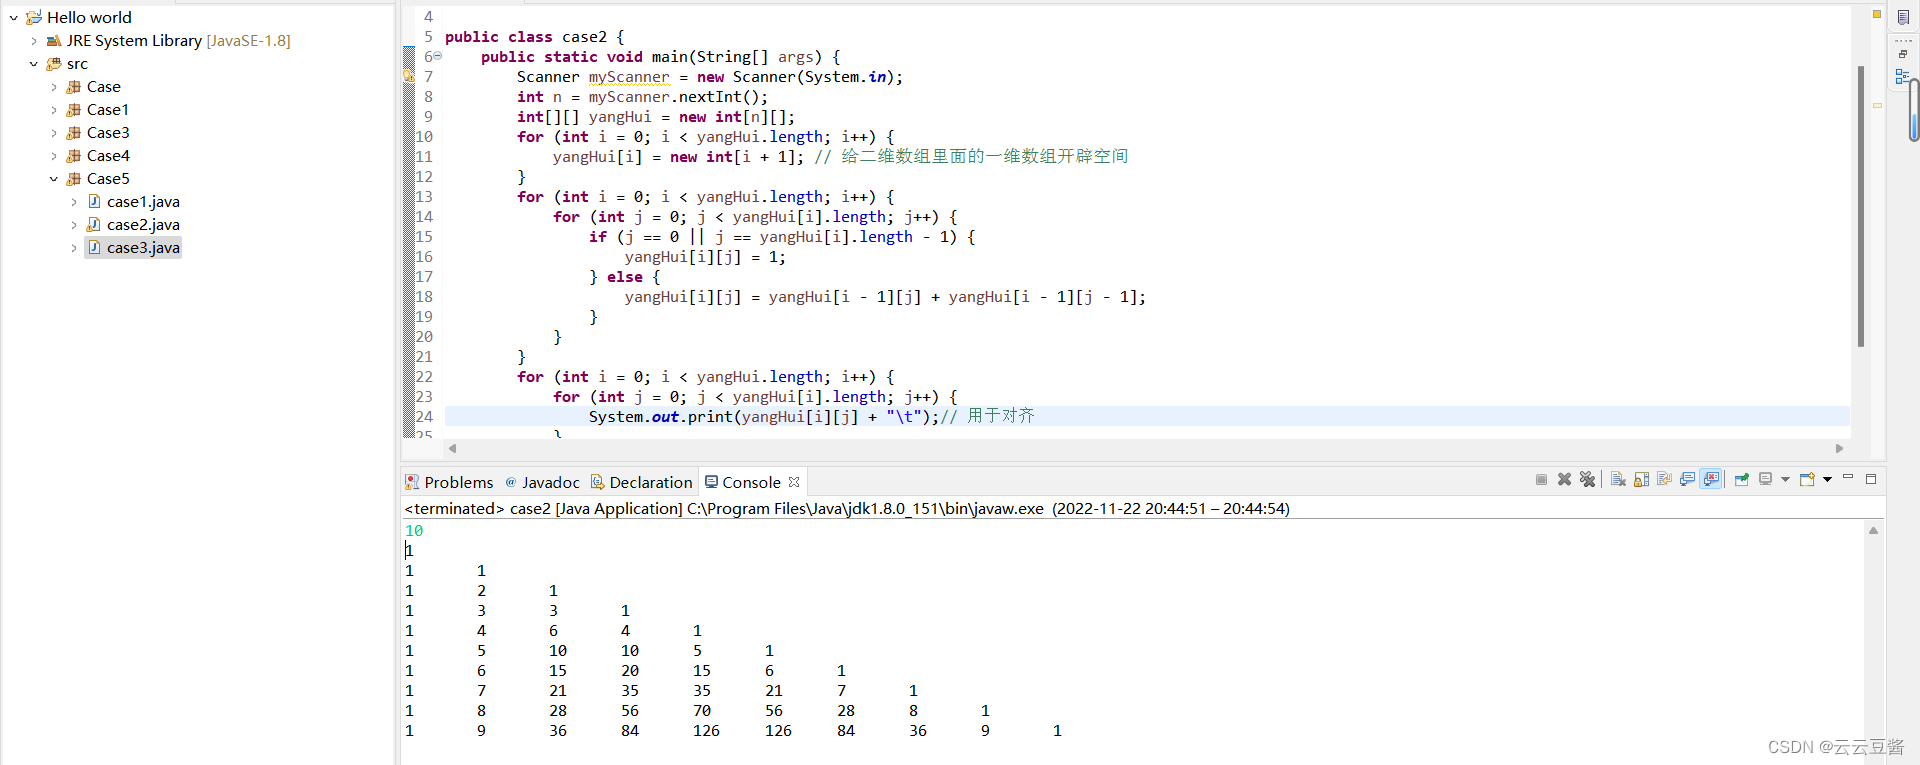Open the Open Console dropdown arrow
This screenshot has height=765, width=1920.
tap(1827, 480)
